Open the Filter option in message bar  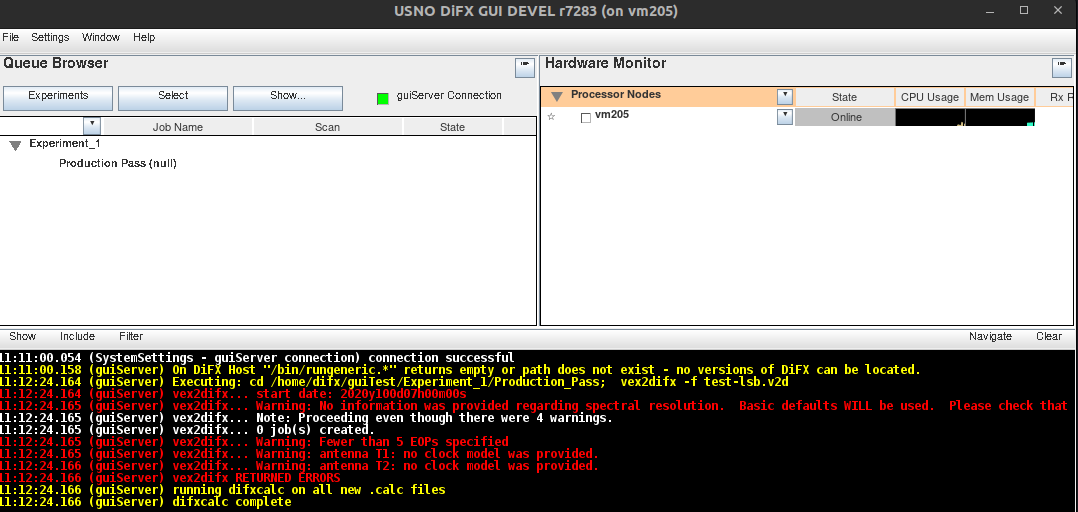(131, 336)
